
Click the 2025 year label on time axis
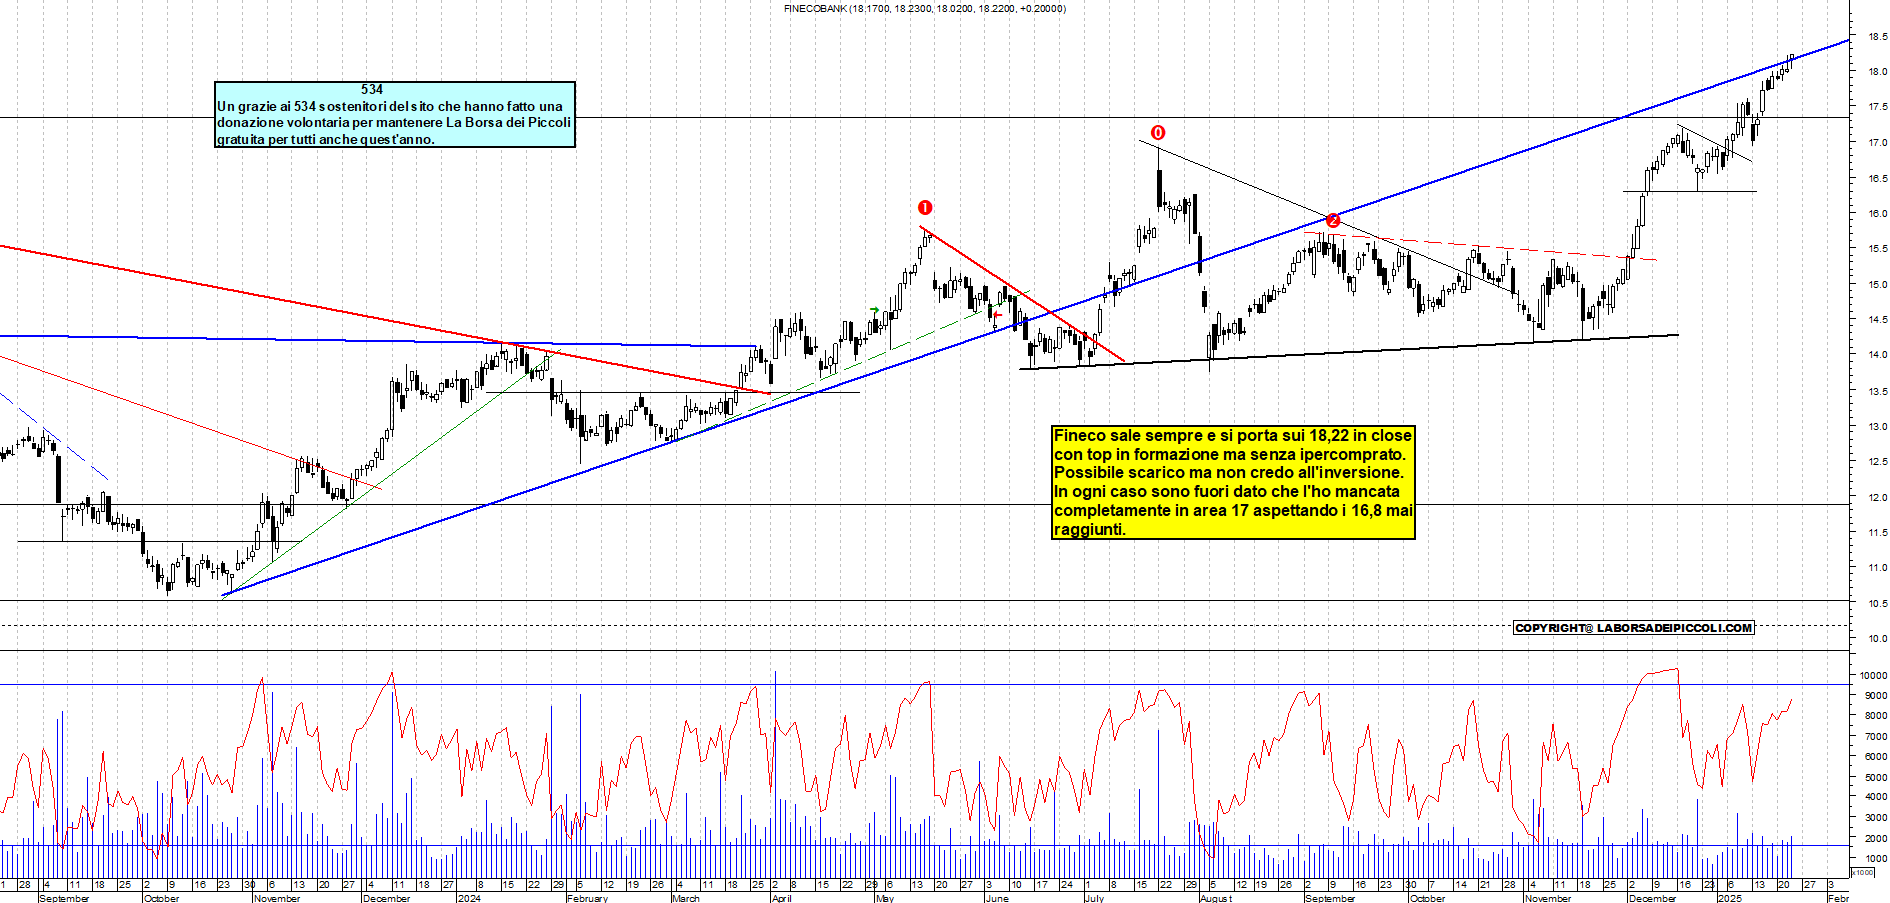tap(1729, 898)
